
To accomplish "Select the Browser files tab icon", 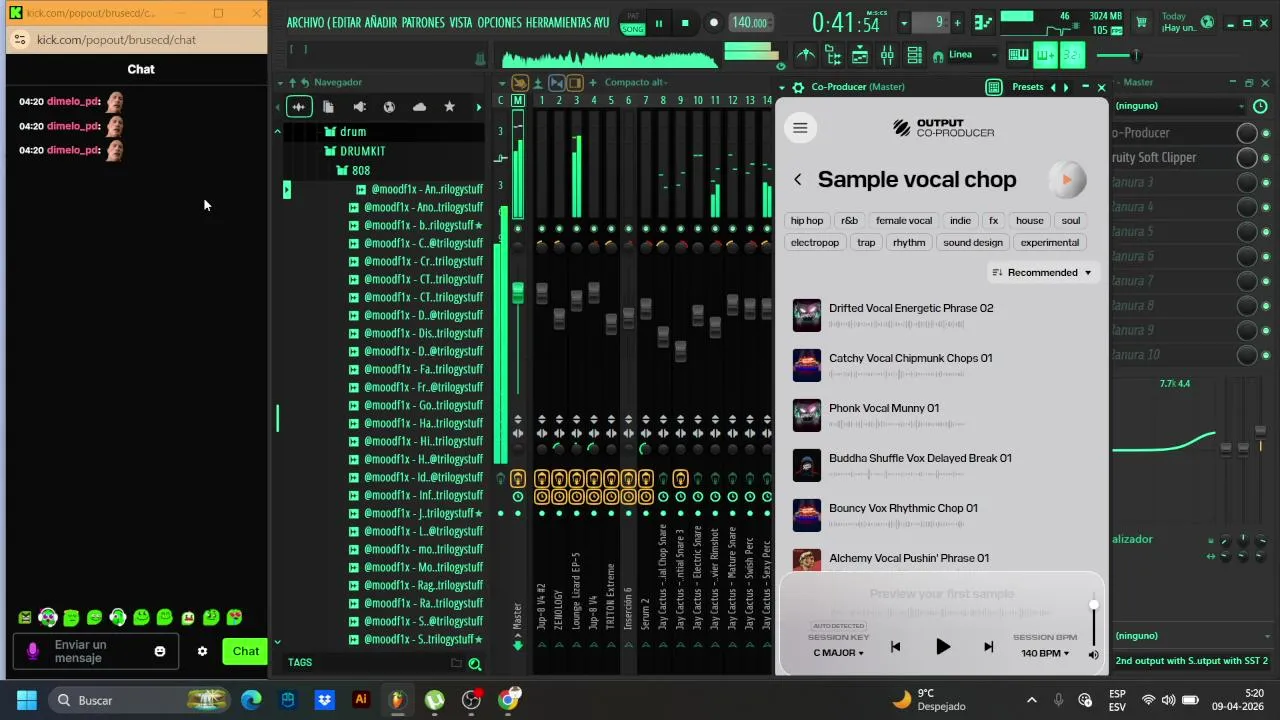I will (328, 107).
